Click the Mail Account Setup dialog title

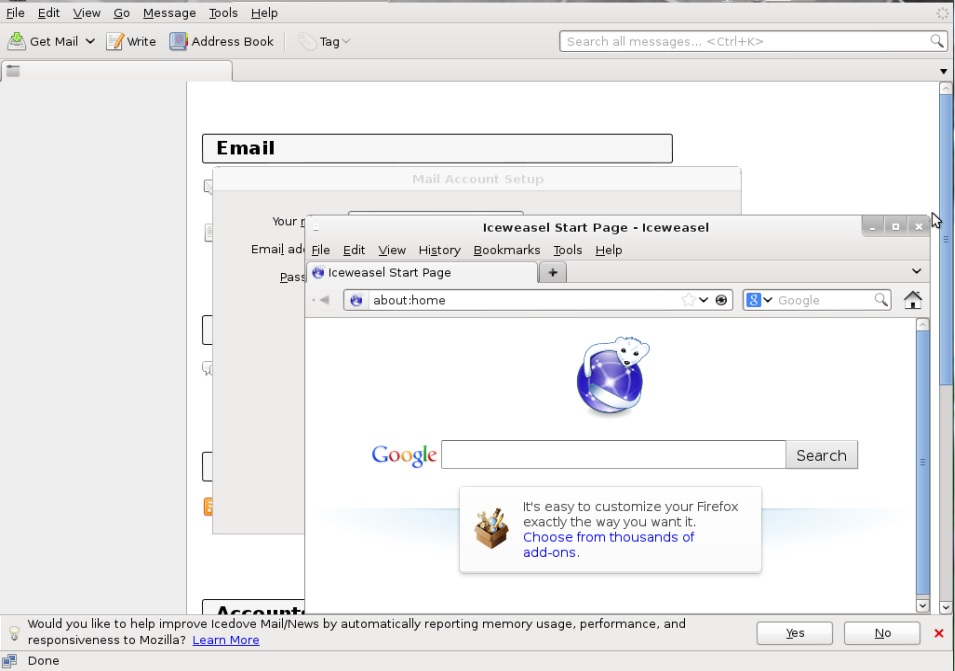pyautogui.click(x=478, y=179)
